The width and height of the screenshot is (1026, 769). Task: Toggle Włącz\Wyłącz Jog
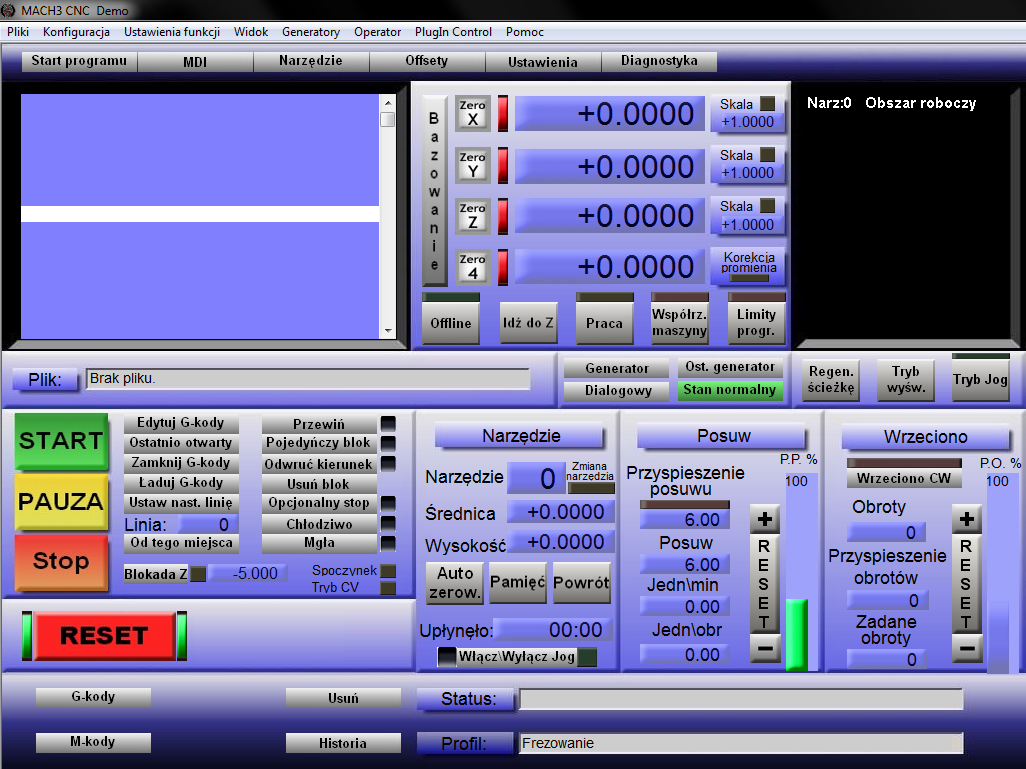pos(517,656)
